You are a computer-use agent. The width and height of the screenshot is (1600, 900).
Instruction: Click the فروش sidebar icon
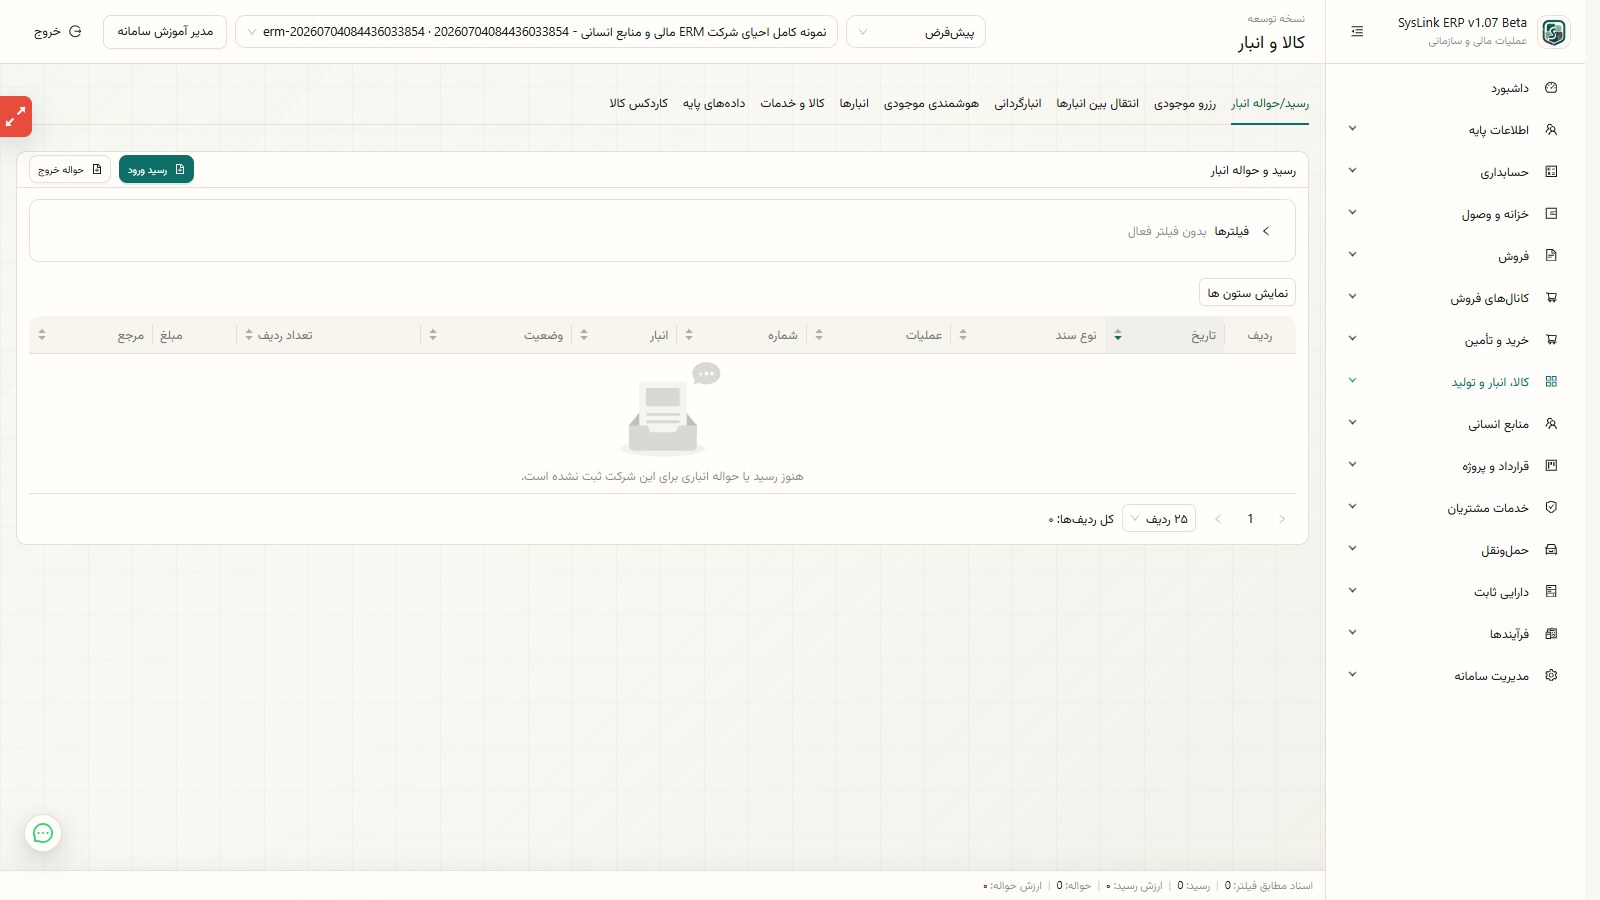point(1551,256)
